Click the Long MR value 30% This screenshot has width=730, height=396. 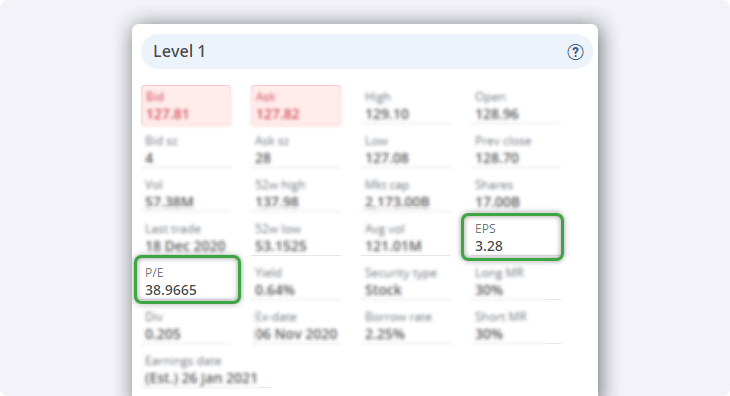489,290
